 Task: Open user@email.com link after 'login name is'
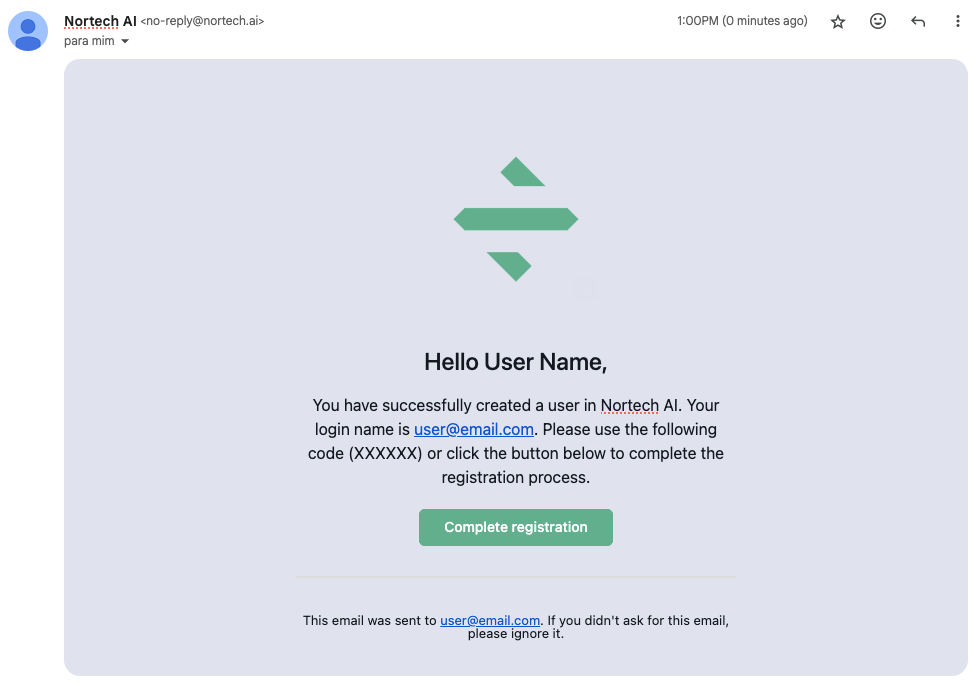(x=474, y=429)
